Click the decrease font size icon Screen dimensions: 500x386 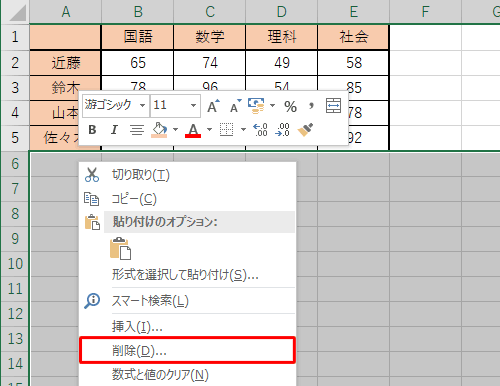pyautogui.click(x=236, y=106)
